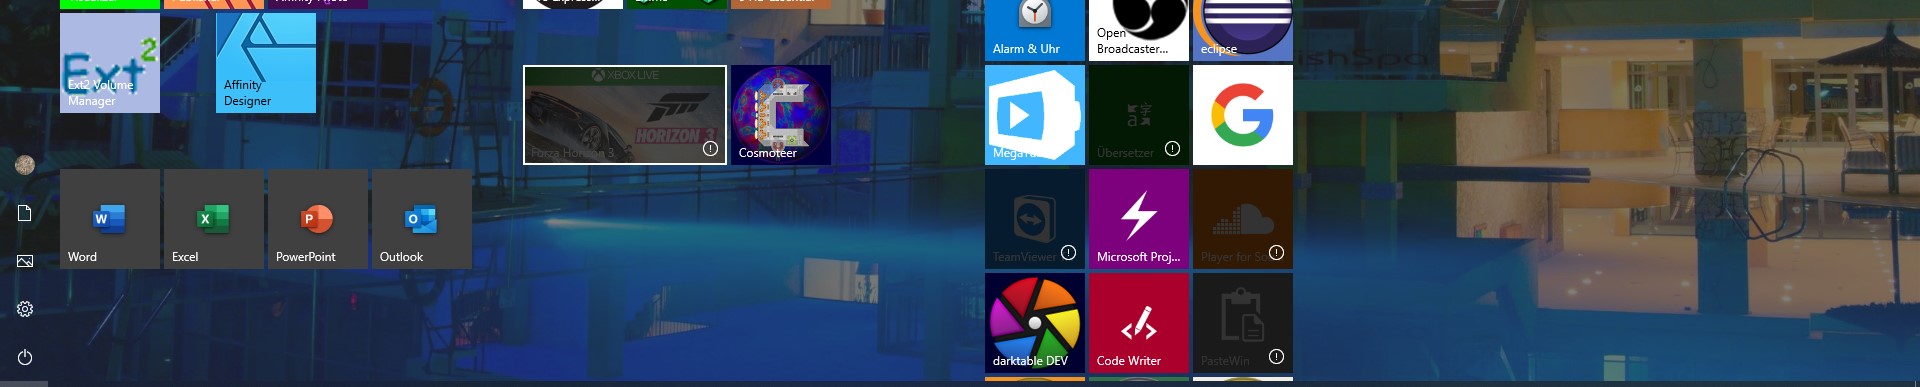Open the blue play-icon Mega tile
1920x387 pixels.
1035,115
